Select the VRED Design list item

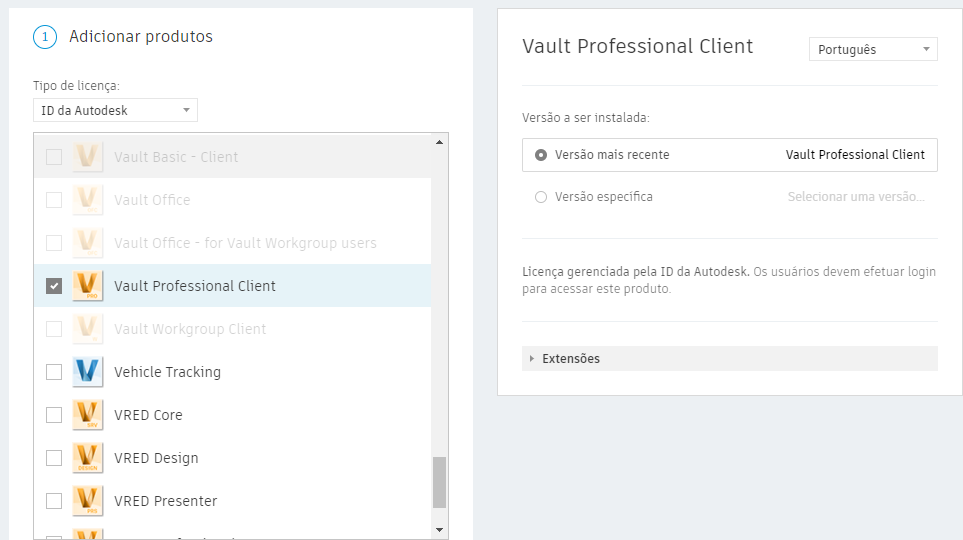click(156, 458)
